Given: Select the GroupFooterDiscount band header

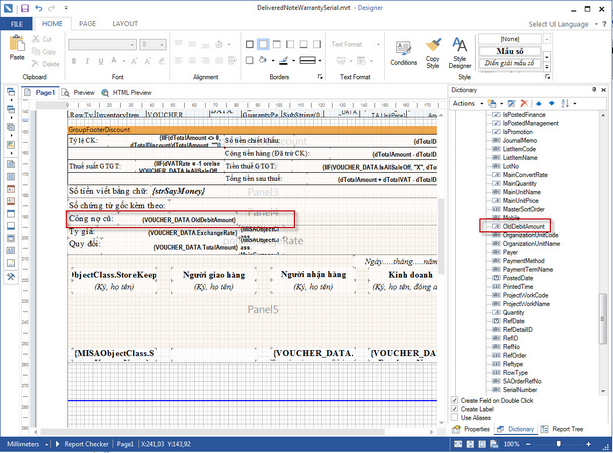Looking at the screenshot, I should tap(252, 130).
